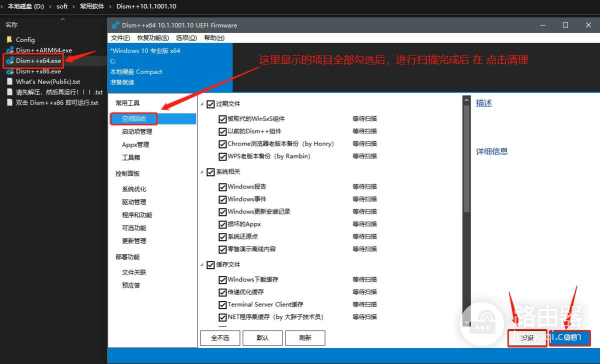Click the Dism++ title bar app icon
The height and width of the screenshot is (364, 600).
[x=115, y=25]
